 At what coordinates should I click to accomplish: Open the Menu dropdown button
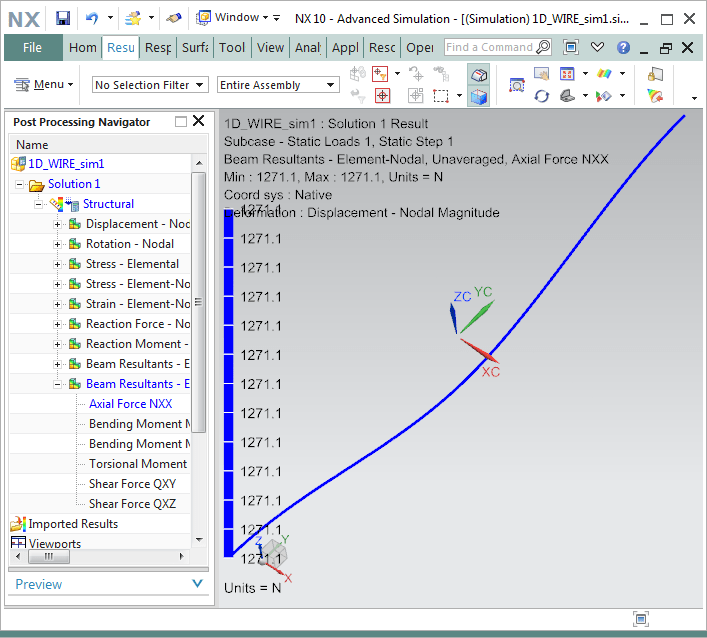coord(44,84)
